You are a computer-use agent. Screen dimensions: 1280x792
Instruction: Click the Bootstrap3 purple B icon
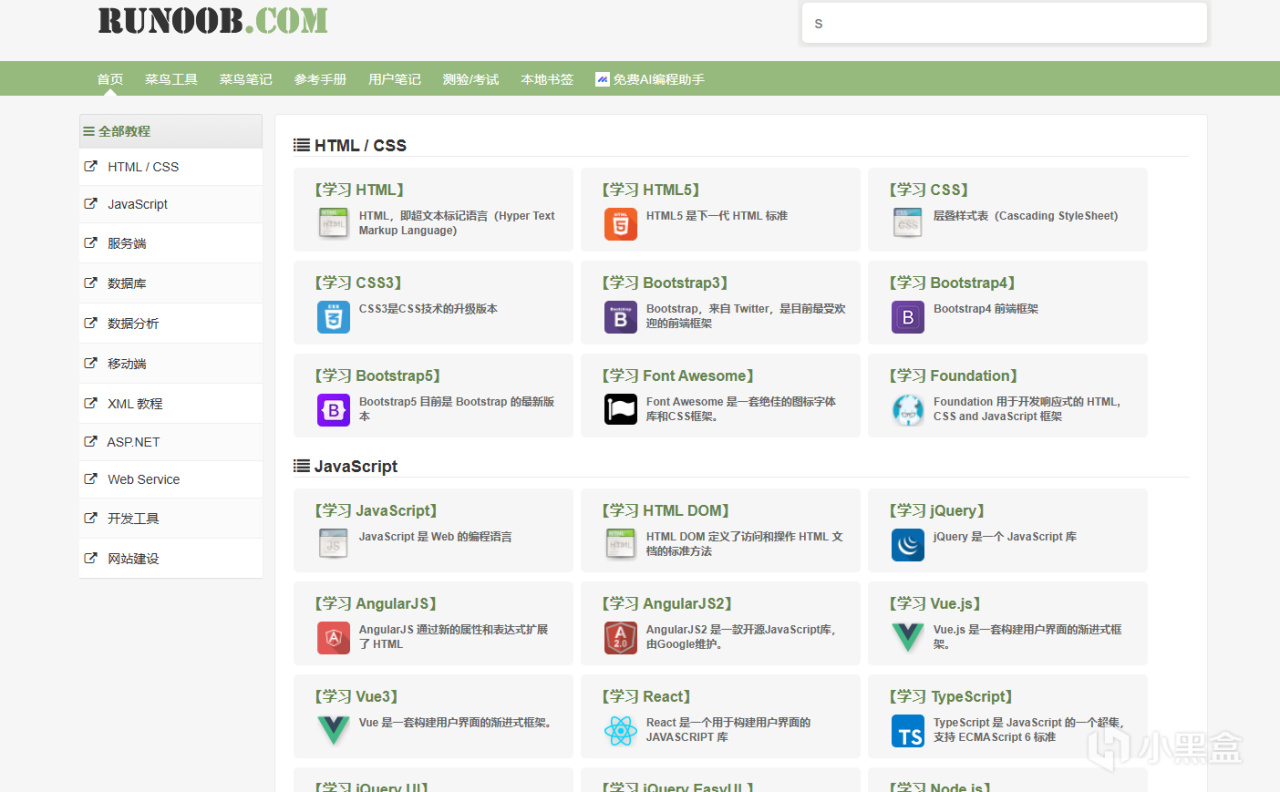point(620,316)
